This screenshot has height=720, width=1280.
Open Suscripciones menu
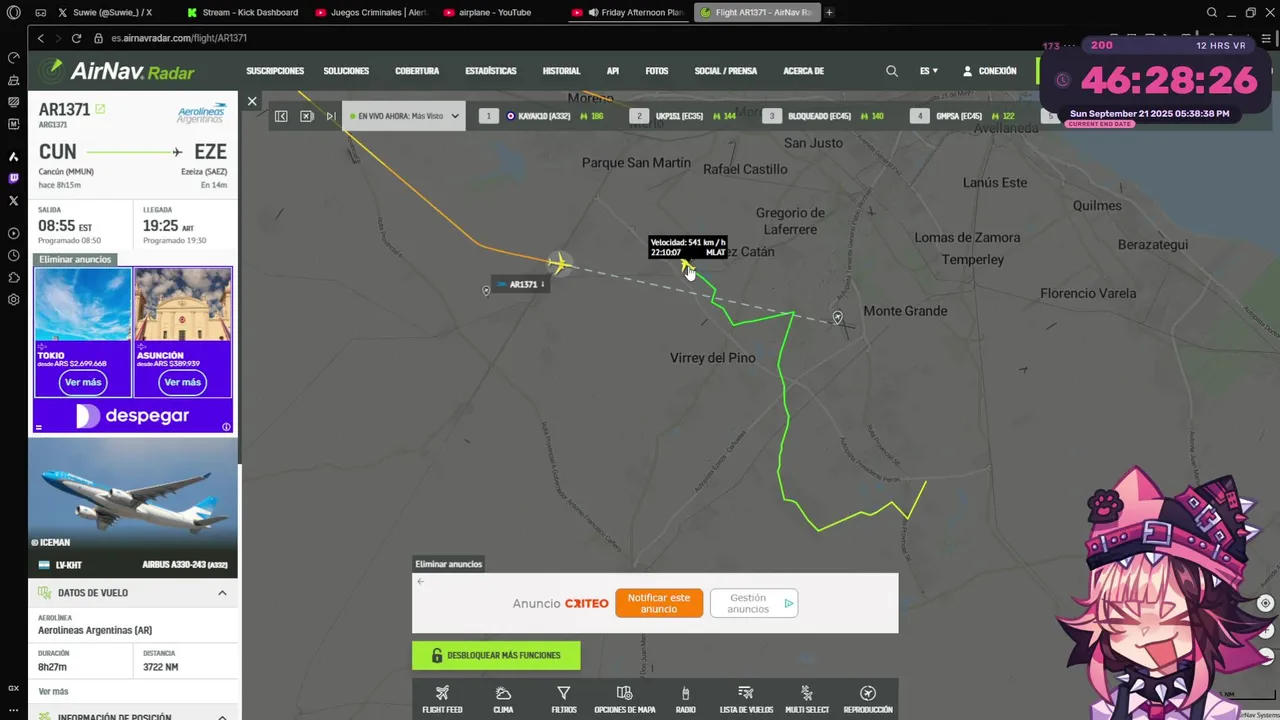pyautogui.click(x=275, y=71)
